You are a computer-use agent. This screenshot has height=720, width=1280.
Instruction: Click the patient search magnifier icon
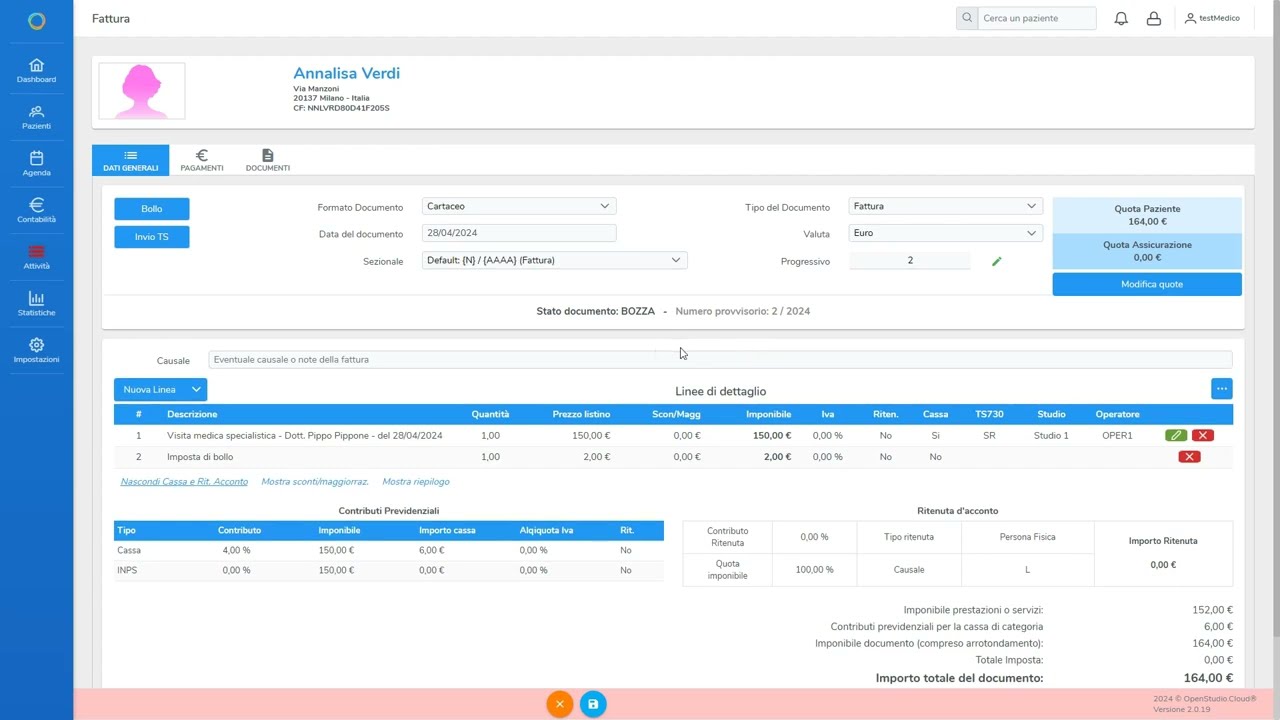(966, 18)
